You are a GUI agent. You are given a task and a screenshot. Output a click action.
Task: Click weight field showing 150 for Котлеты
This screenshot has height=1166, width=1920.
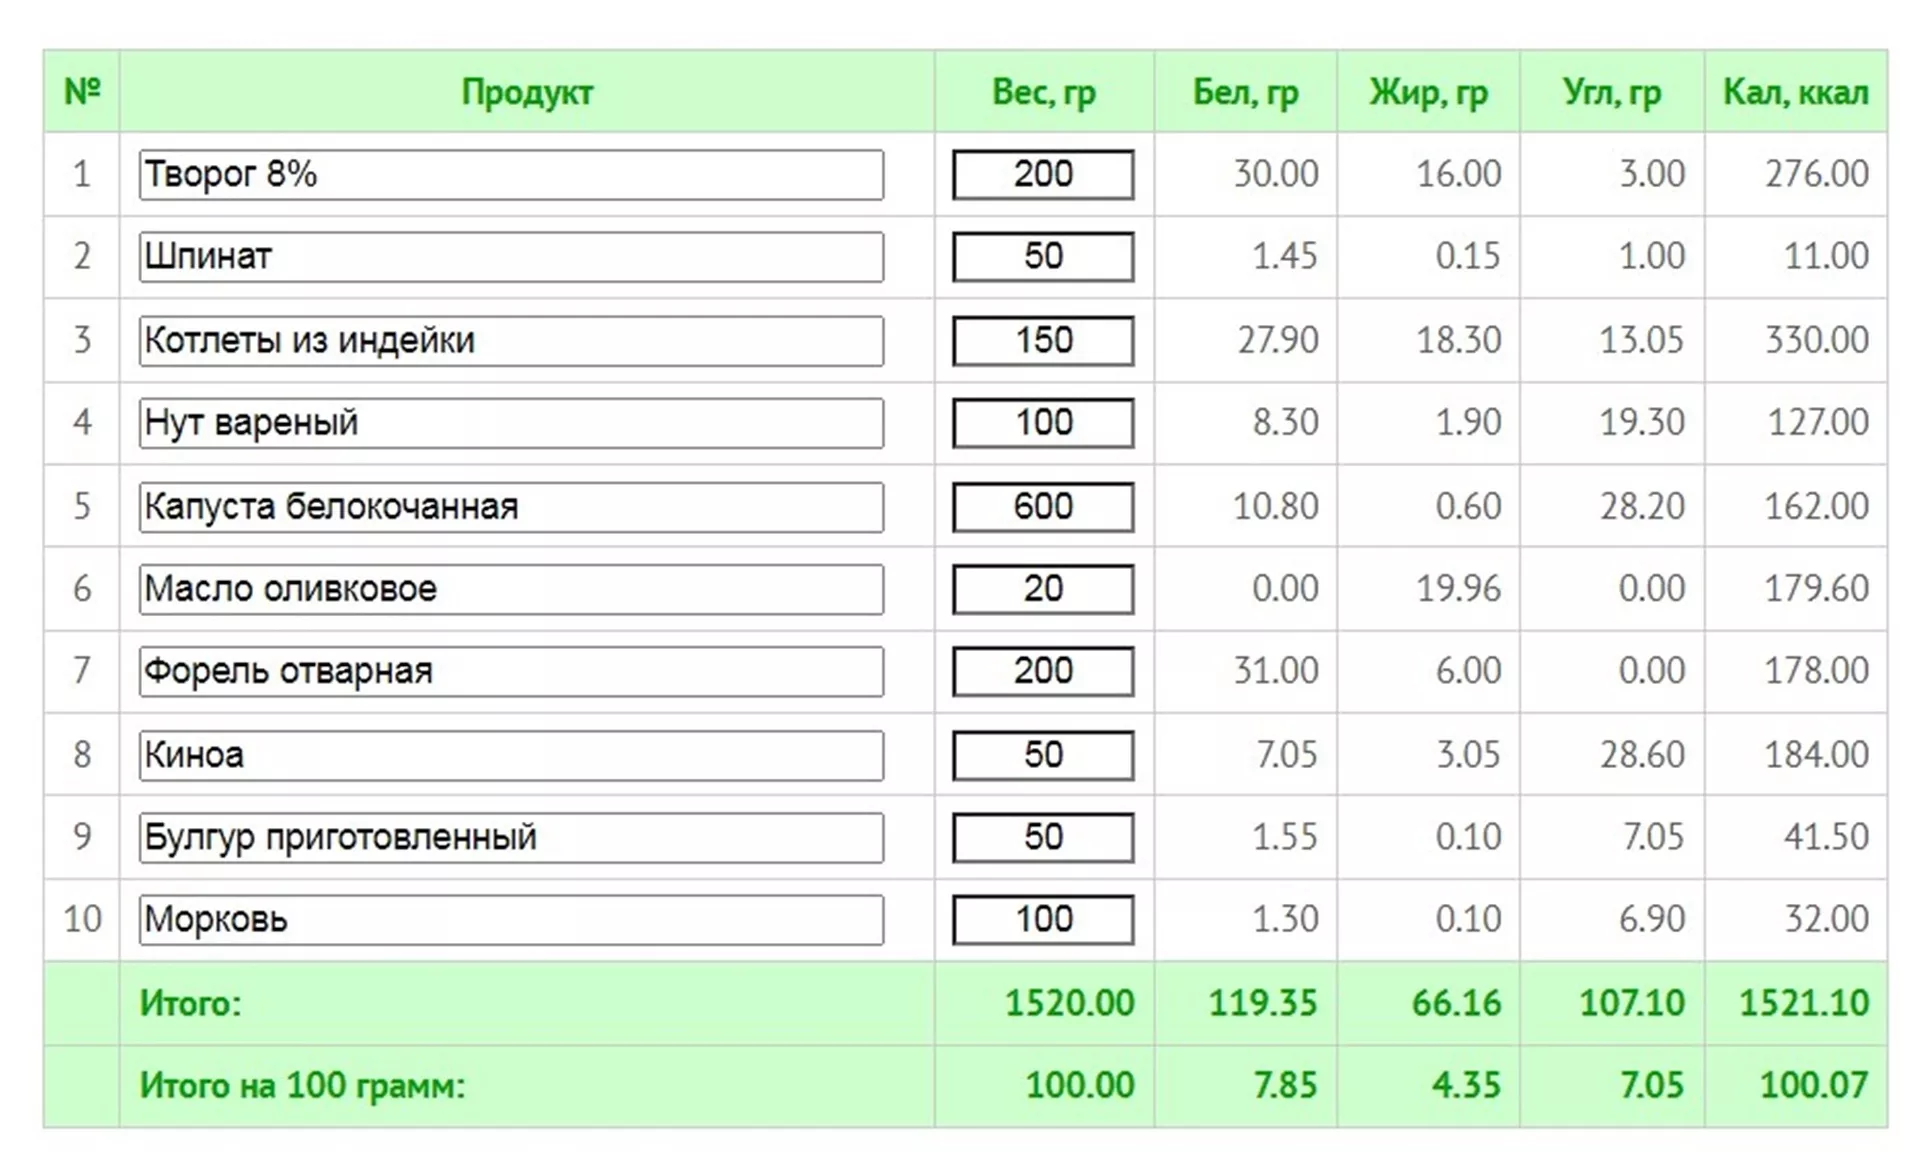1043,341
